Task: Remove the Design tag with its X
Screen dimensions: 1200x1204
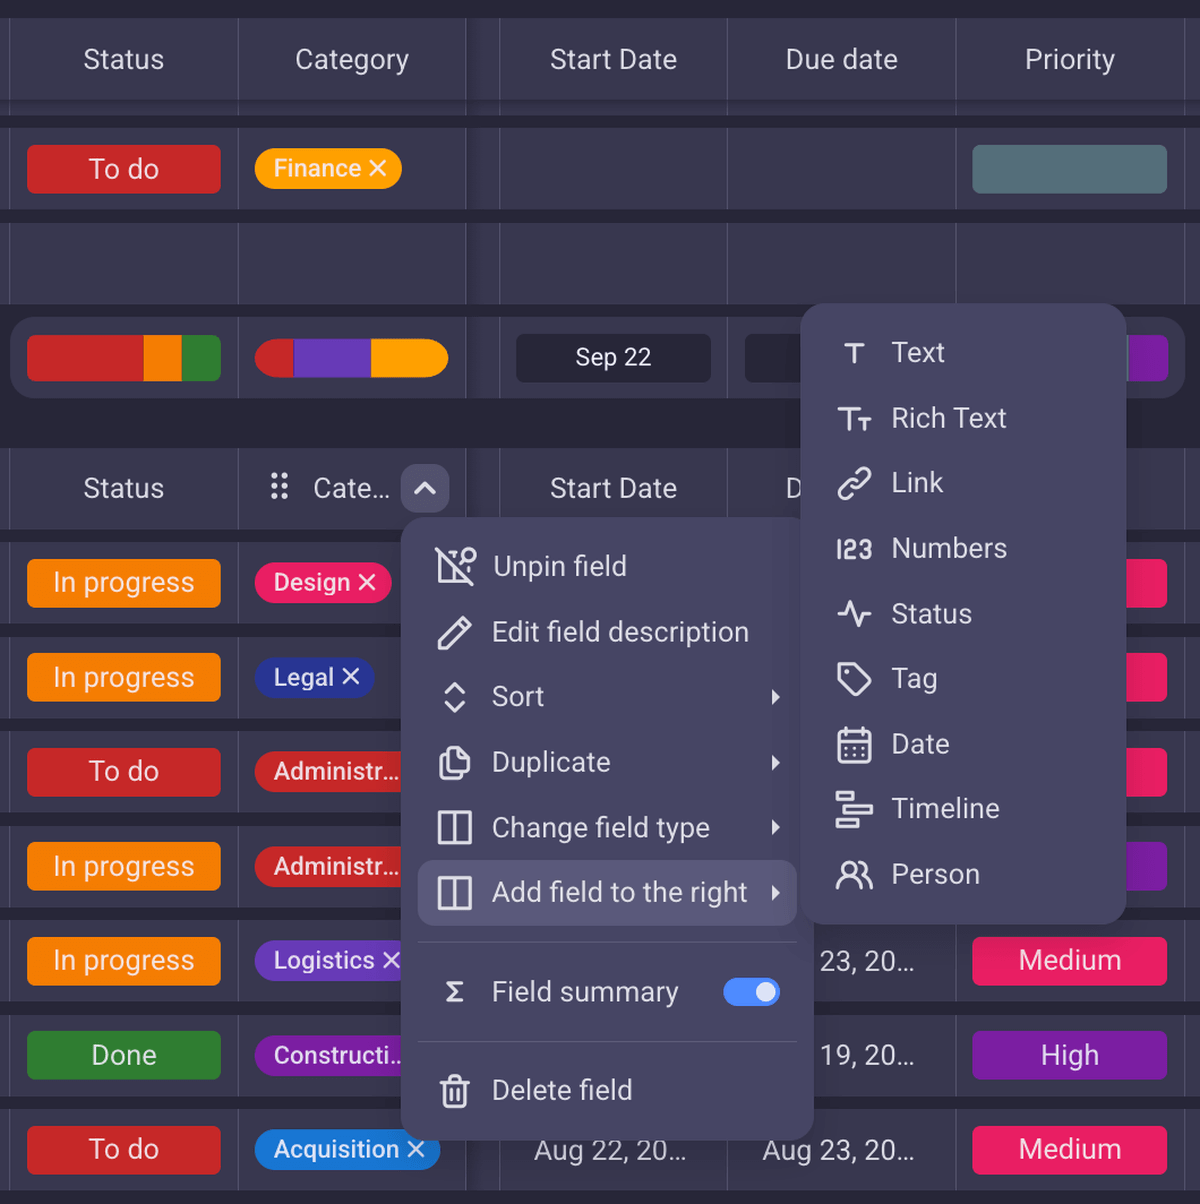Action: (368, 582)
